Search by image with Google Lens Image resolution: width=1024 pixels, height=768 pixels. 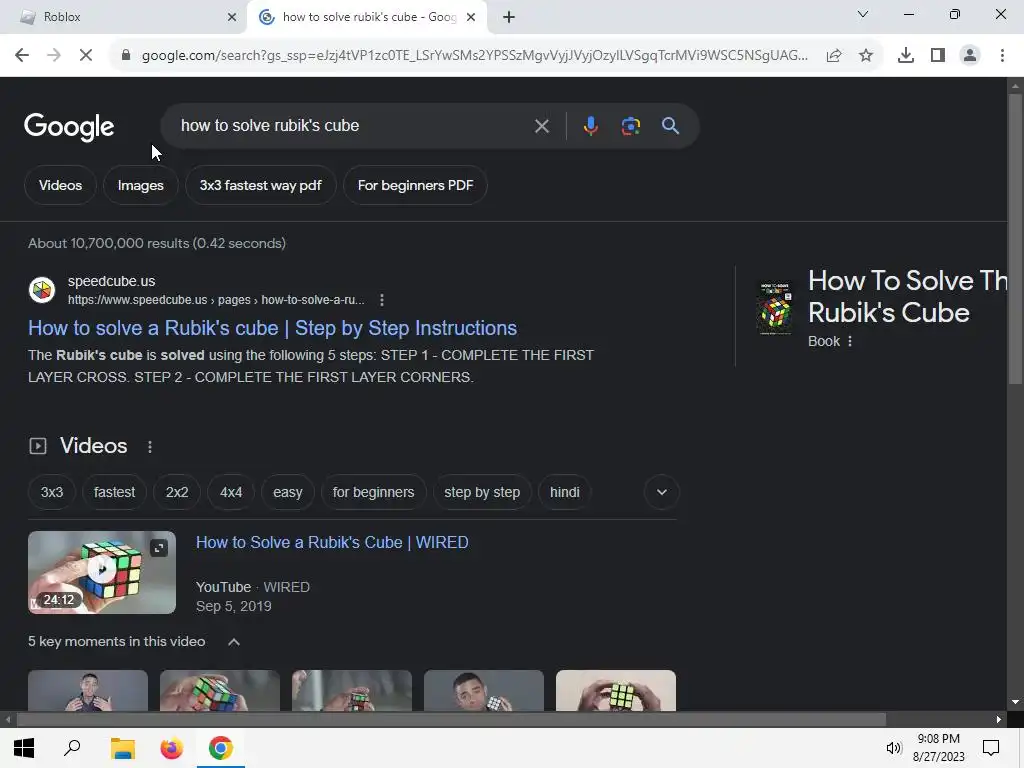pos(630,126)
